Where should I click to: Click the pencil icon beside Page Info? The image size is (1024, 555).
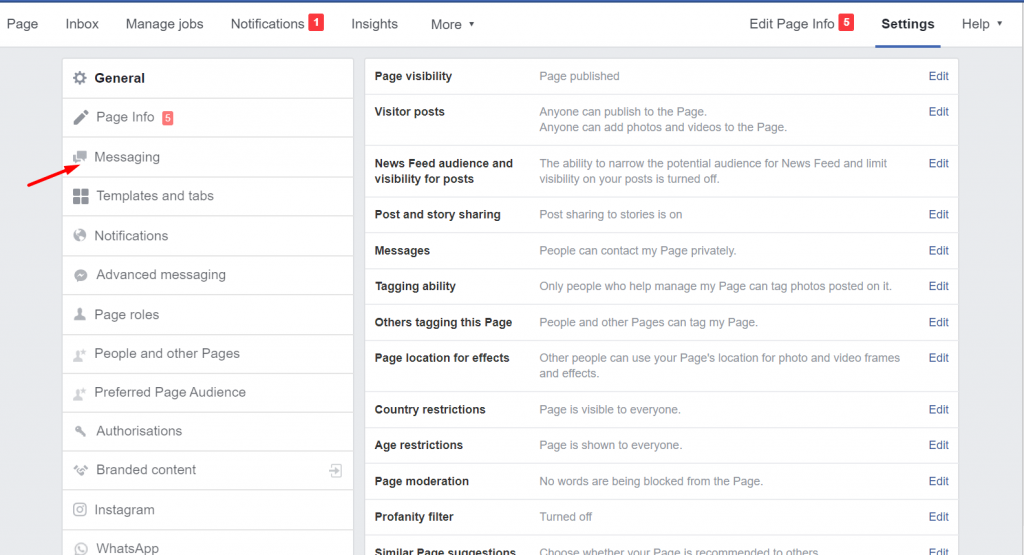tap(80, 118)
